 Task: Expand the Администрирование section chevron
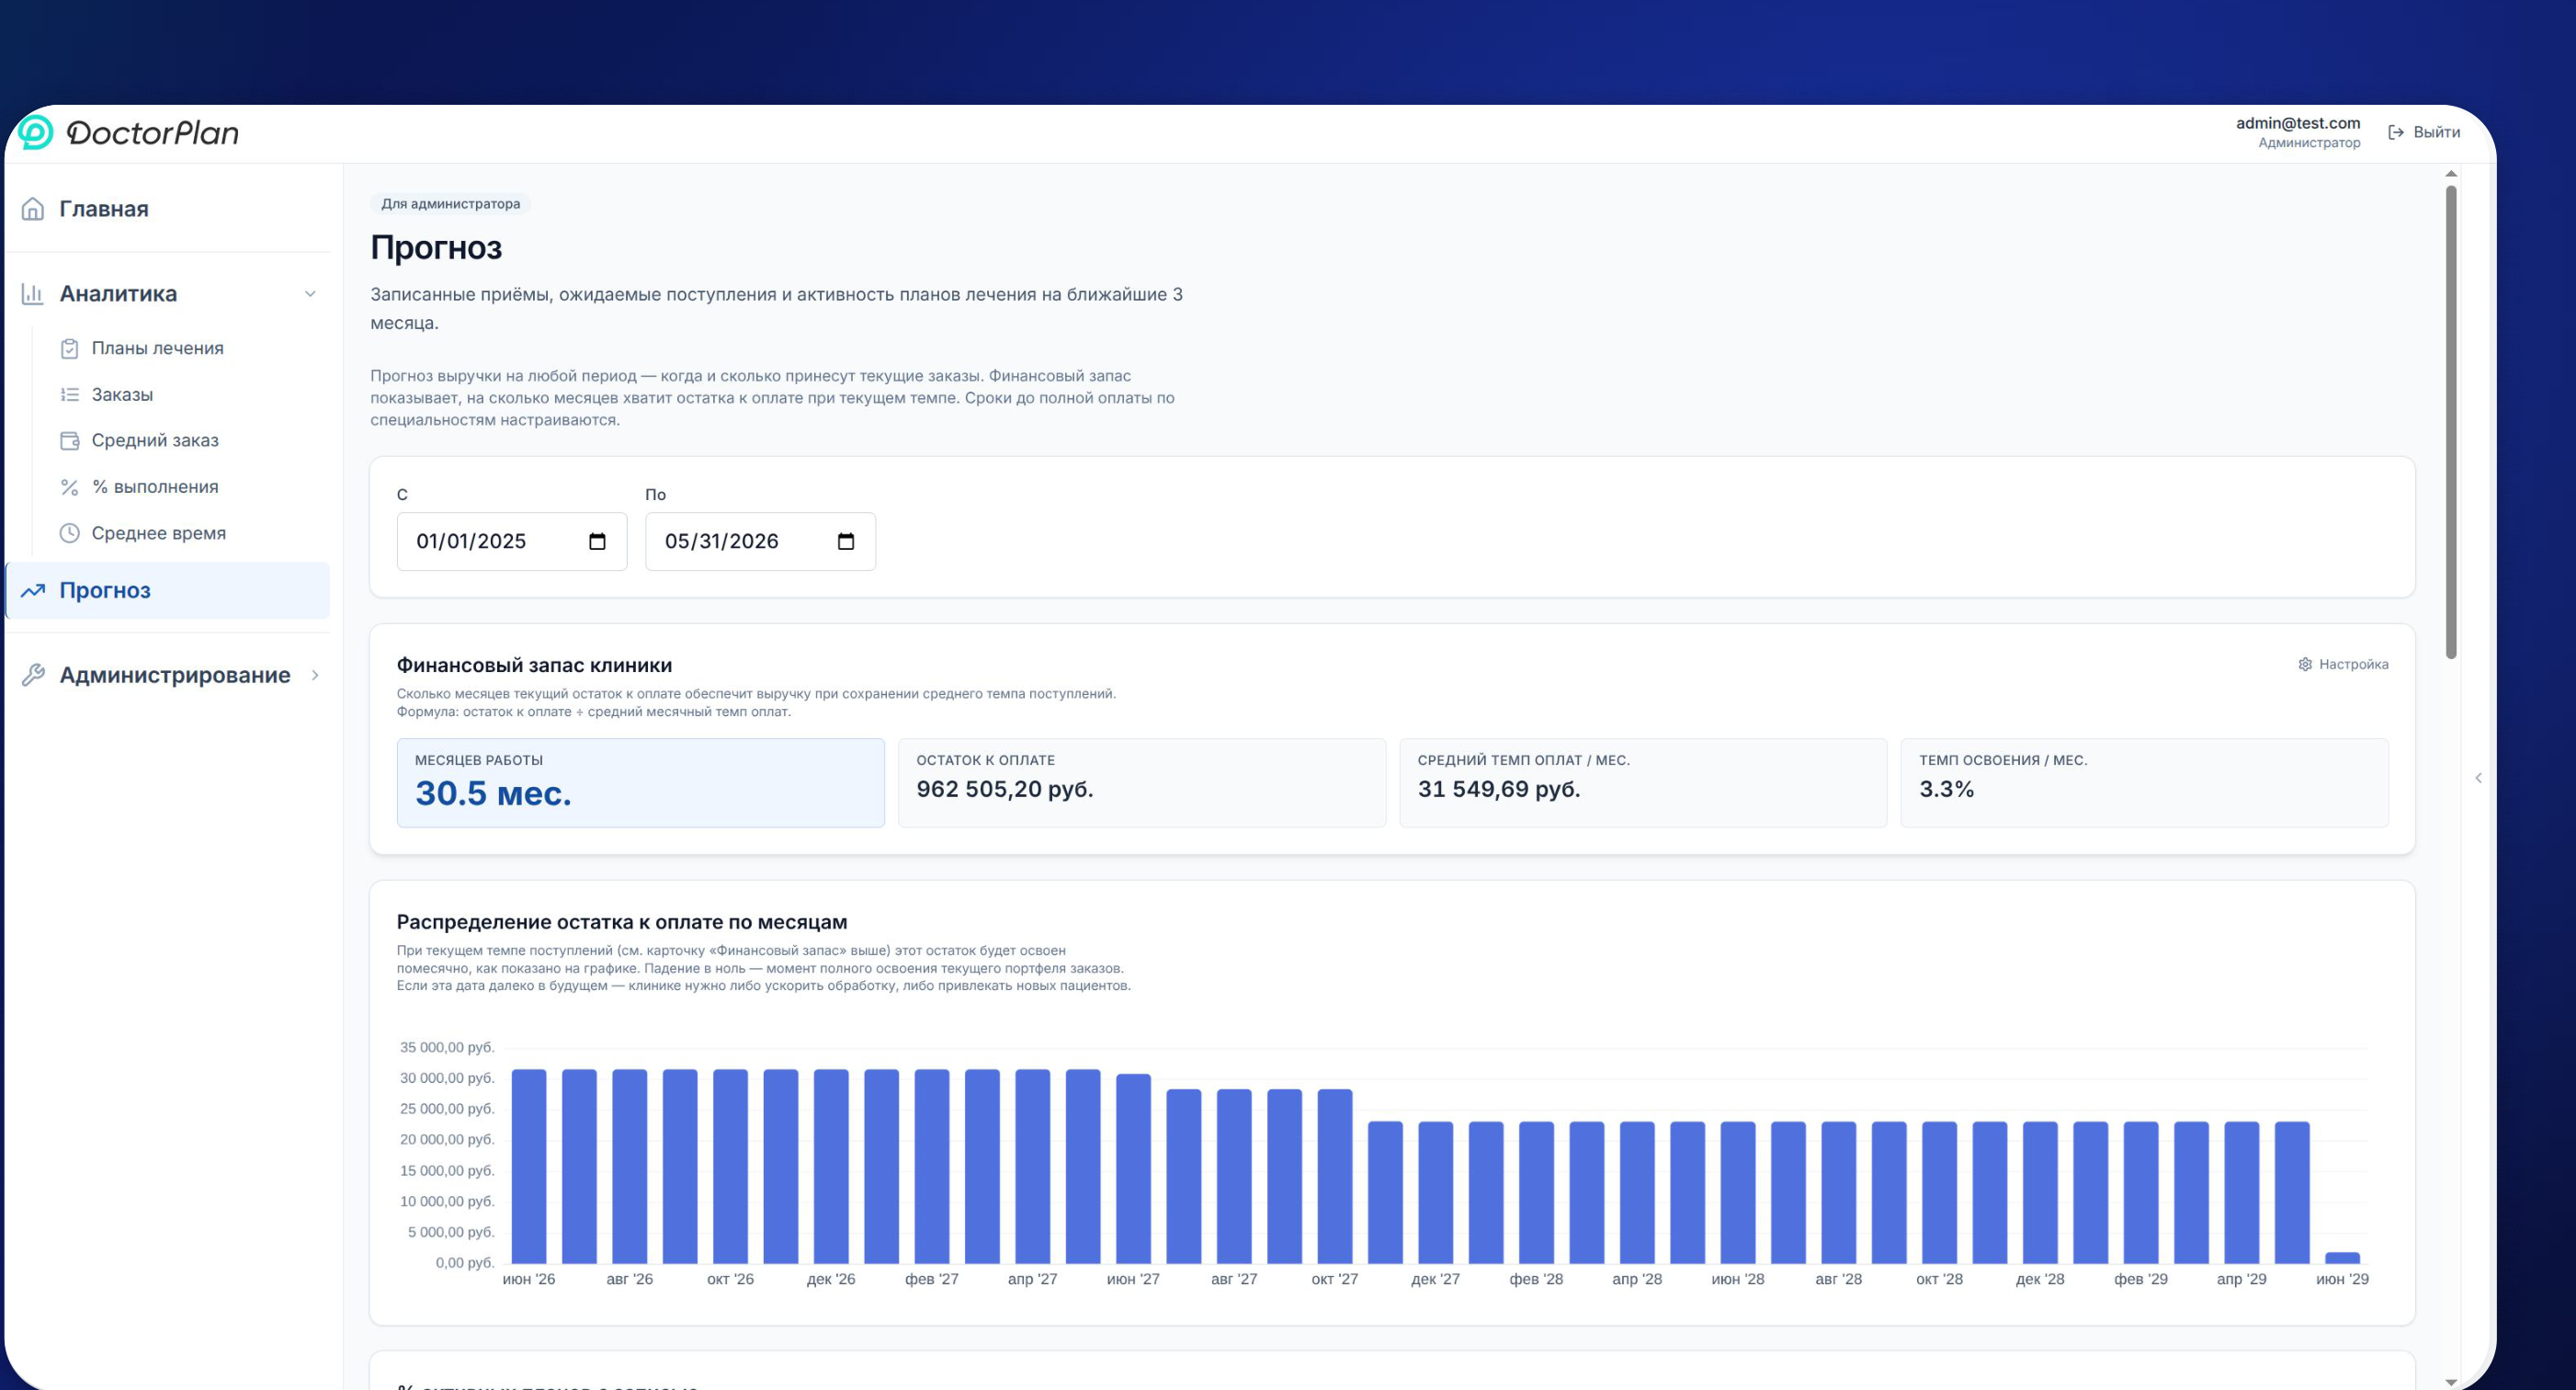(x=315, y=675)
